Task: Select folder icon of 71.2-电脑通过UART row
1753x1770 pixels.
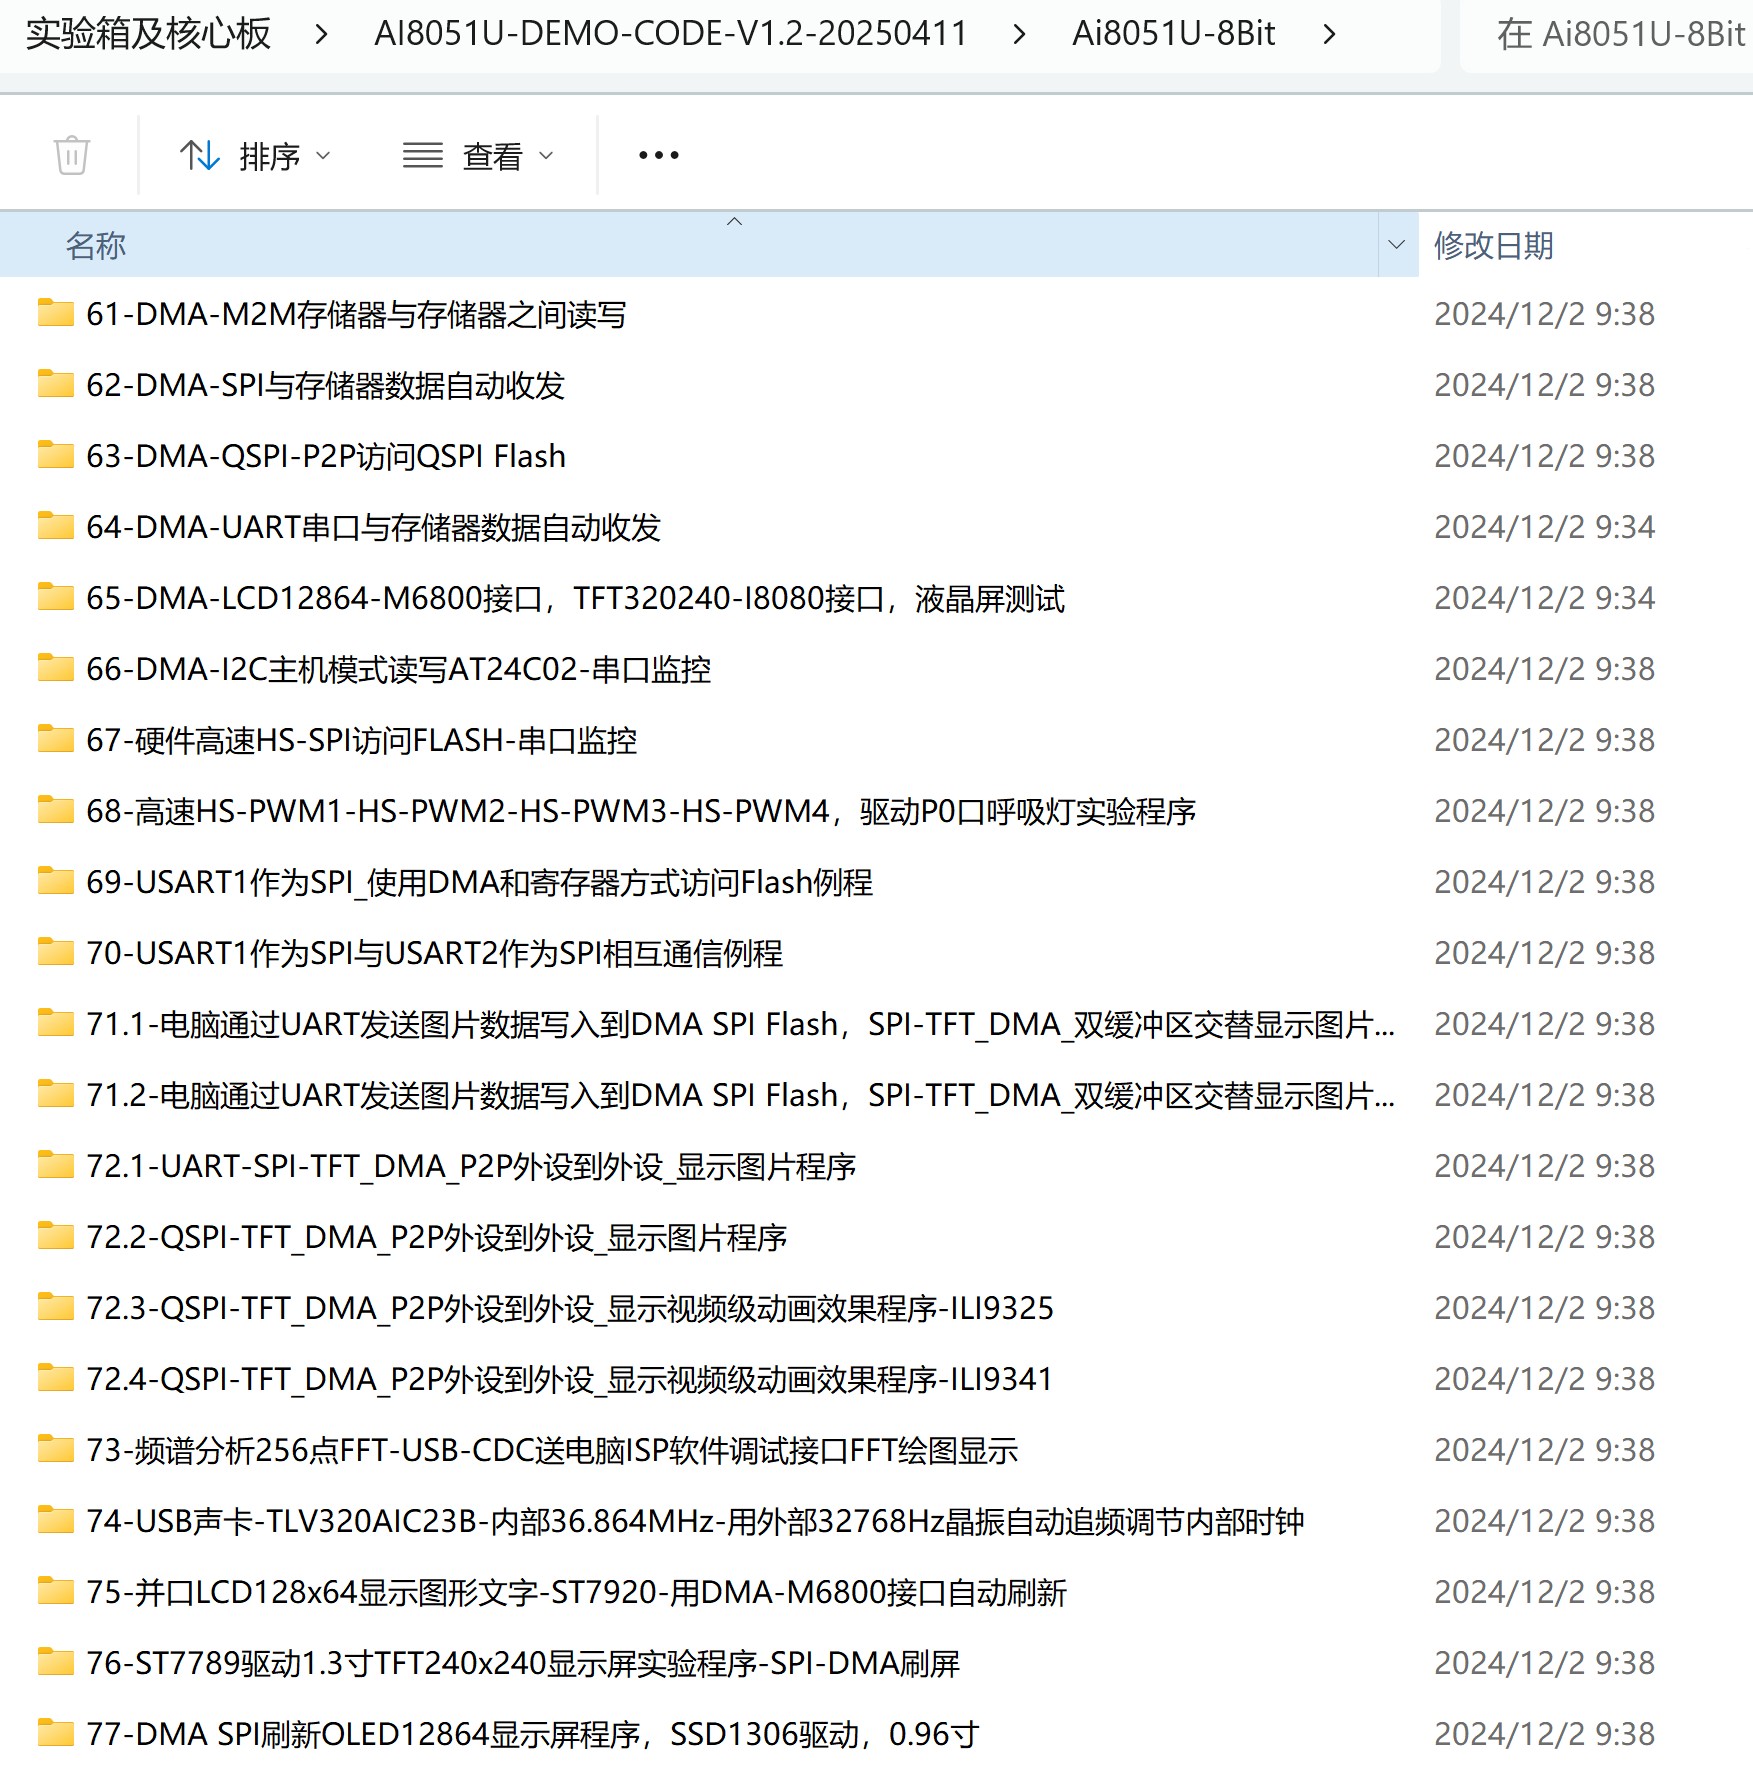Action: point(56,1094)
